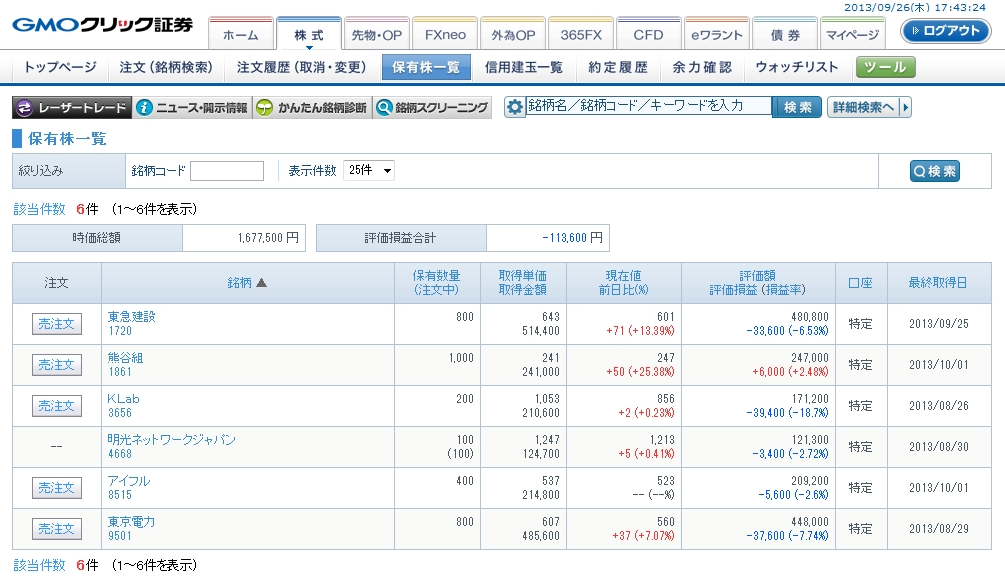1005x582 pixels.
Task: Click the stock name keyword search box
Action: pyautogui.click(x=649, y=106)
